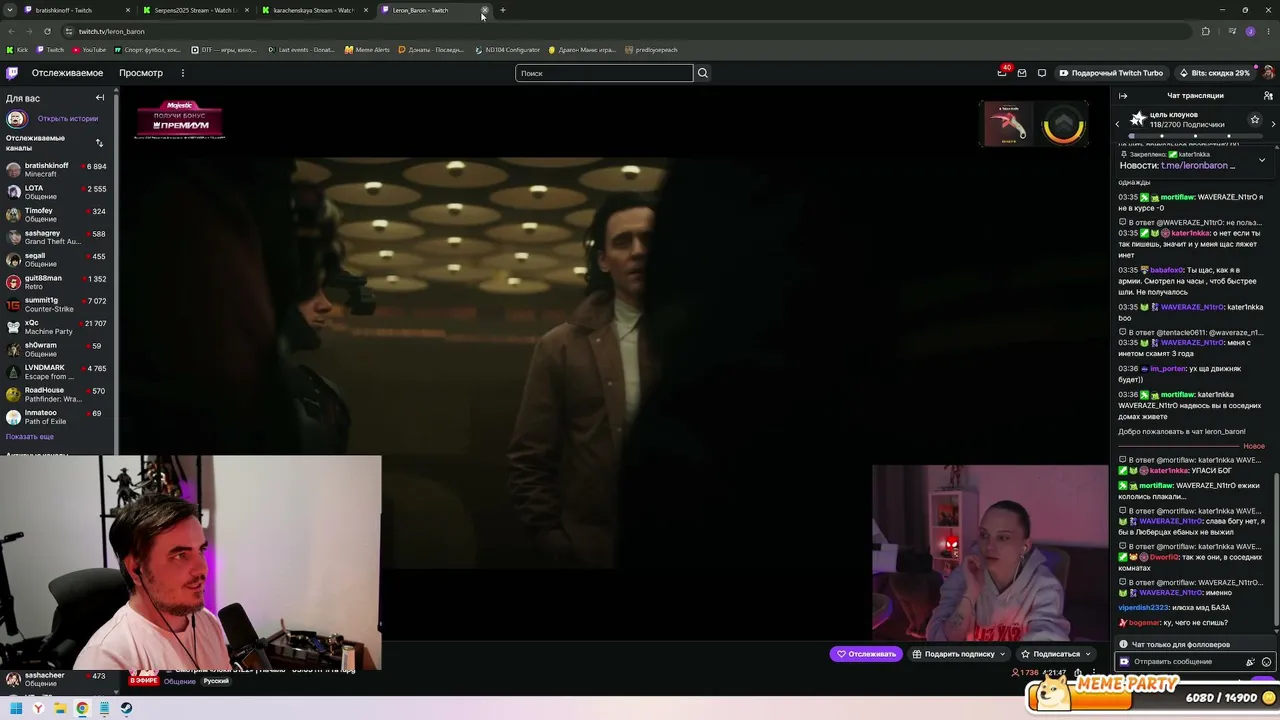The image size is (1280, 720).
Task: Click the star icon on the sub goal
Action: 1255,120
